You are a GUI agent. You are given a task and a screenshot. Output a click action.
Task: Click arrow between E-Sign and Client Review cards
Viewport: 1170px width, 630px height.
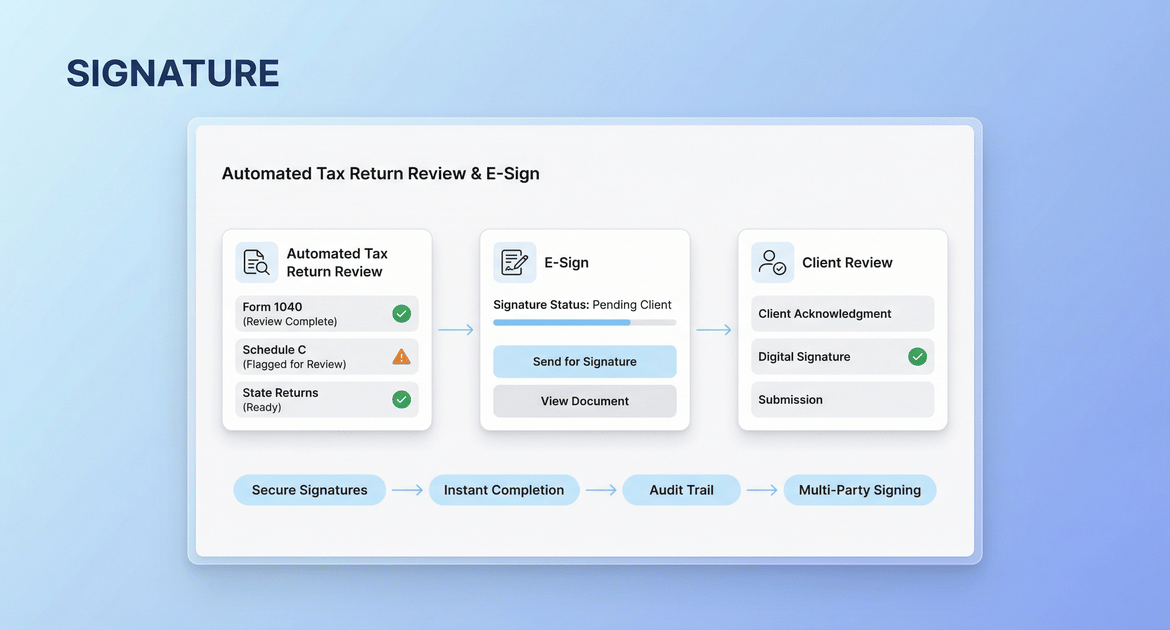(714, 330)
